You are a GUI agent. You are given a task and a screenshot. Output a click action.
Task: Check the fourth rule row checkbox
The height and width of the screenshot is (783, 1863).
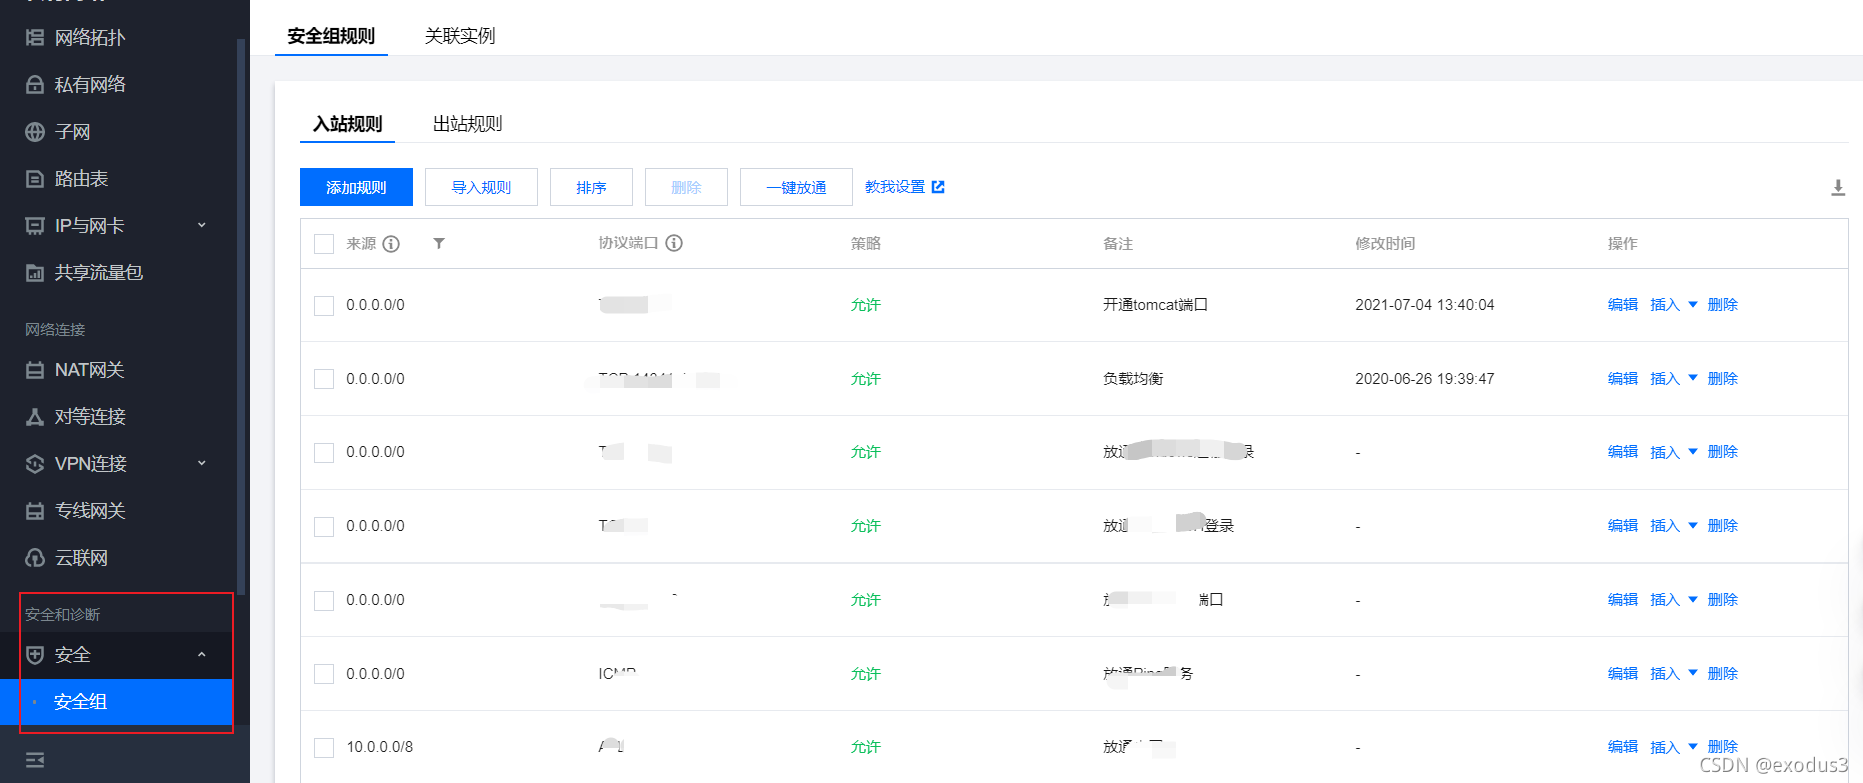pyautogui.click(x=324, y=526)
